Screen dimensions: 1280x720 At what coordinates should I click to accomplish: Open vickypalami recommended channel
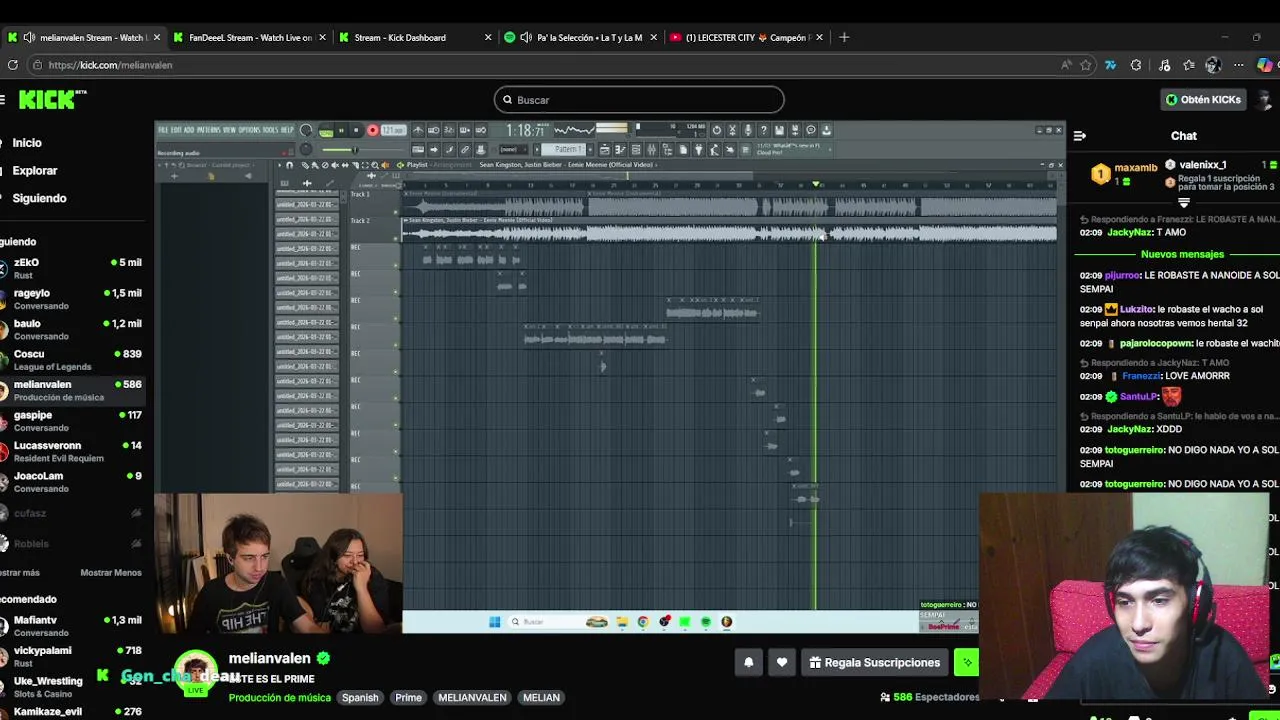[72, 656]
